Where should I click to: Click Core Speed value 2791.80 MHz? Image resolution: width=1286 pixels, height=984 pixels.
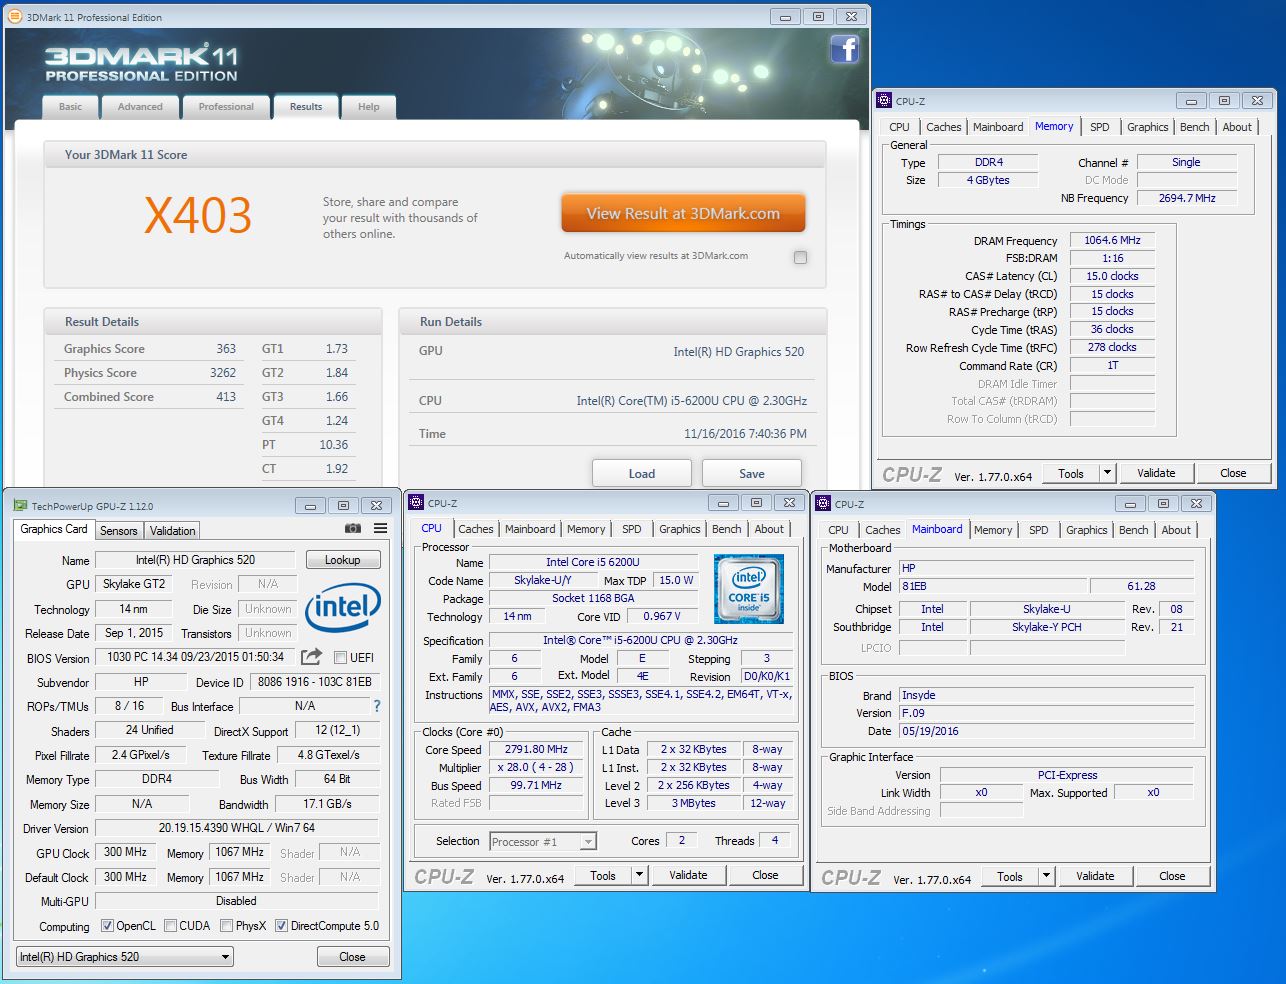pyautogui.click(x=537, y=749)
